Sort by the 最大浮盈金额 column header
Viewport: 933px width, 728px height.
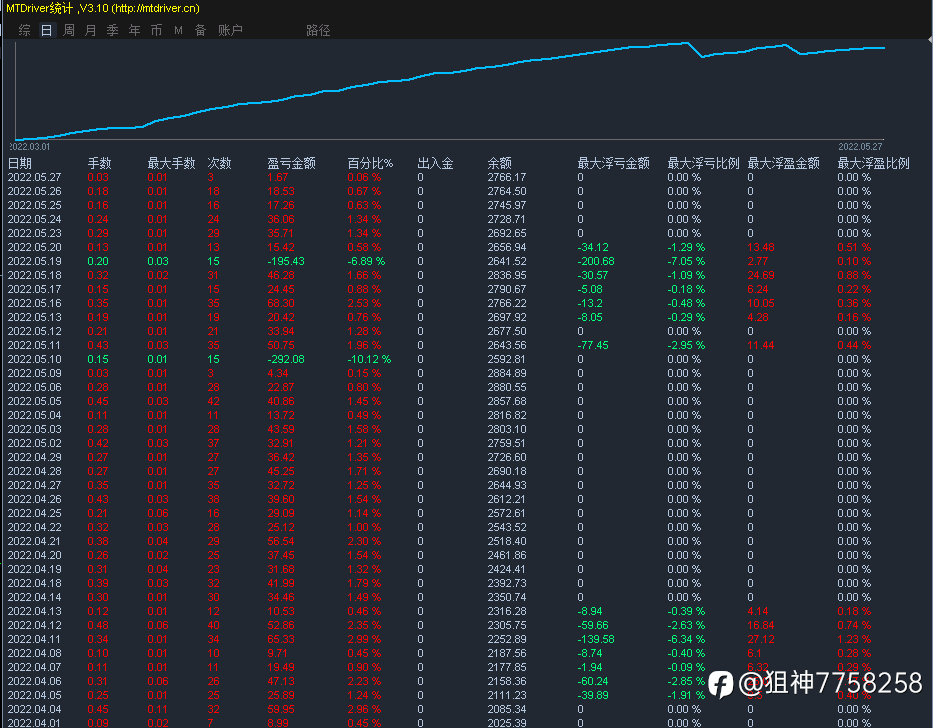coord(784,163)
